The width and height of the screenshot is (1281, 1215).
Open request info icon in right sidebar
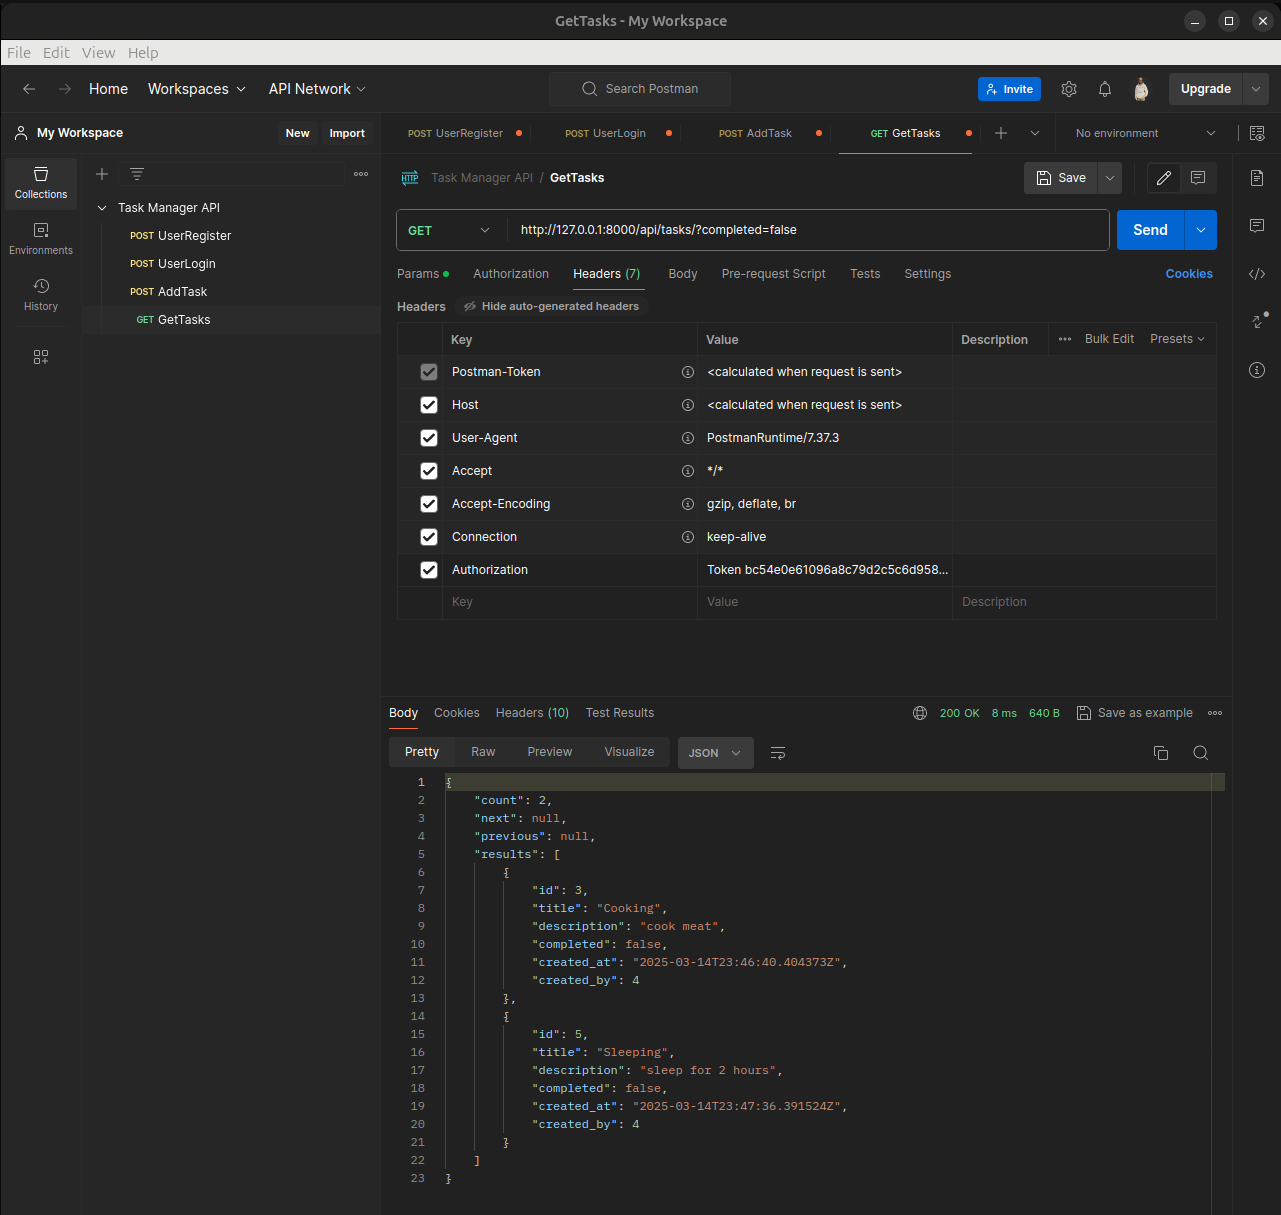1257,370
